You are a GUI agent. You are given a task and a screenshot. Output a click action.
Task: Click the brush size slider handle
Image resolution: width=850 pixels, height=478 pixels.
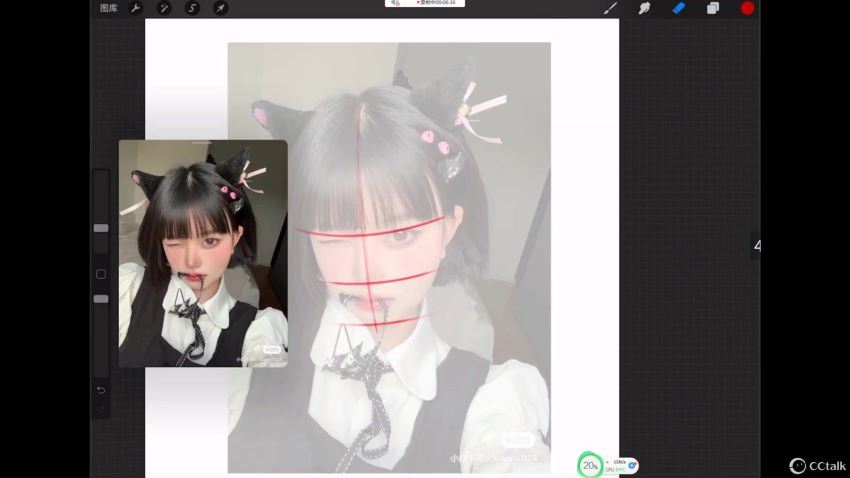coord(101,228)
